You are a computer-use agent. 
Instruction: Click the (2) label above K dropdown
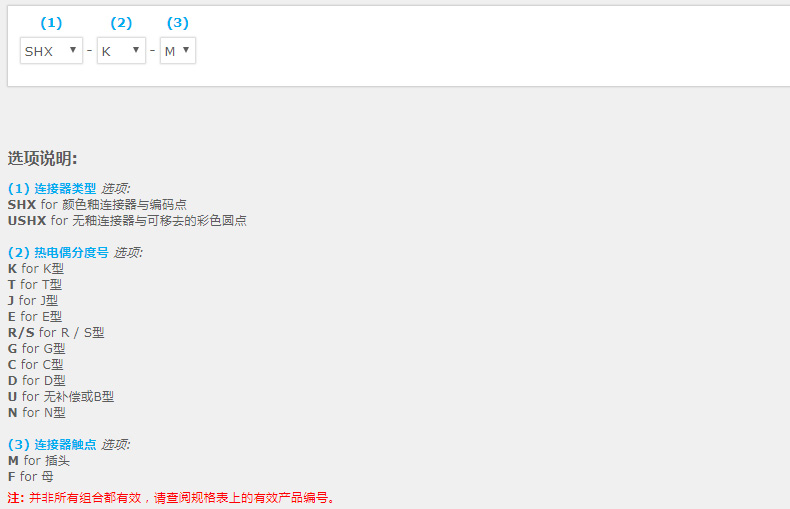point(121,23)
